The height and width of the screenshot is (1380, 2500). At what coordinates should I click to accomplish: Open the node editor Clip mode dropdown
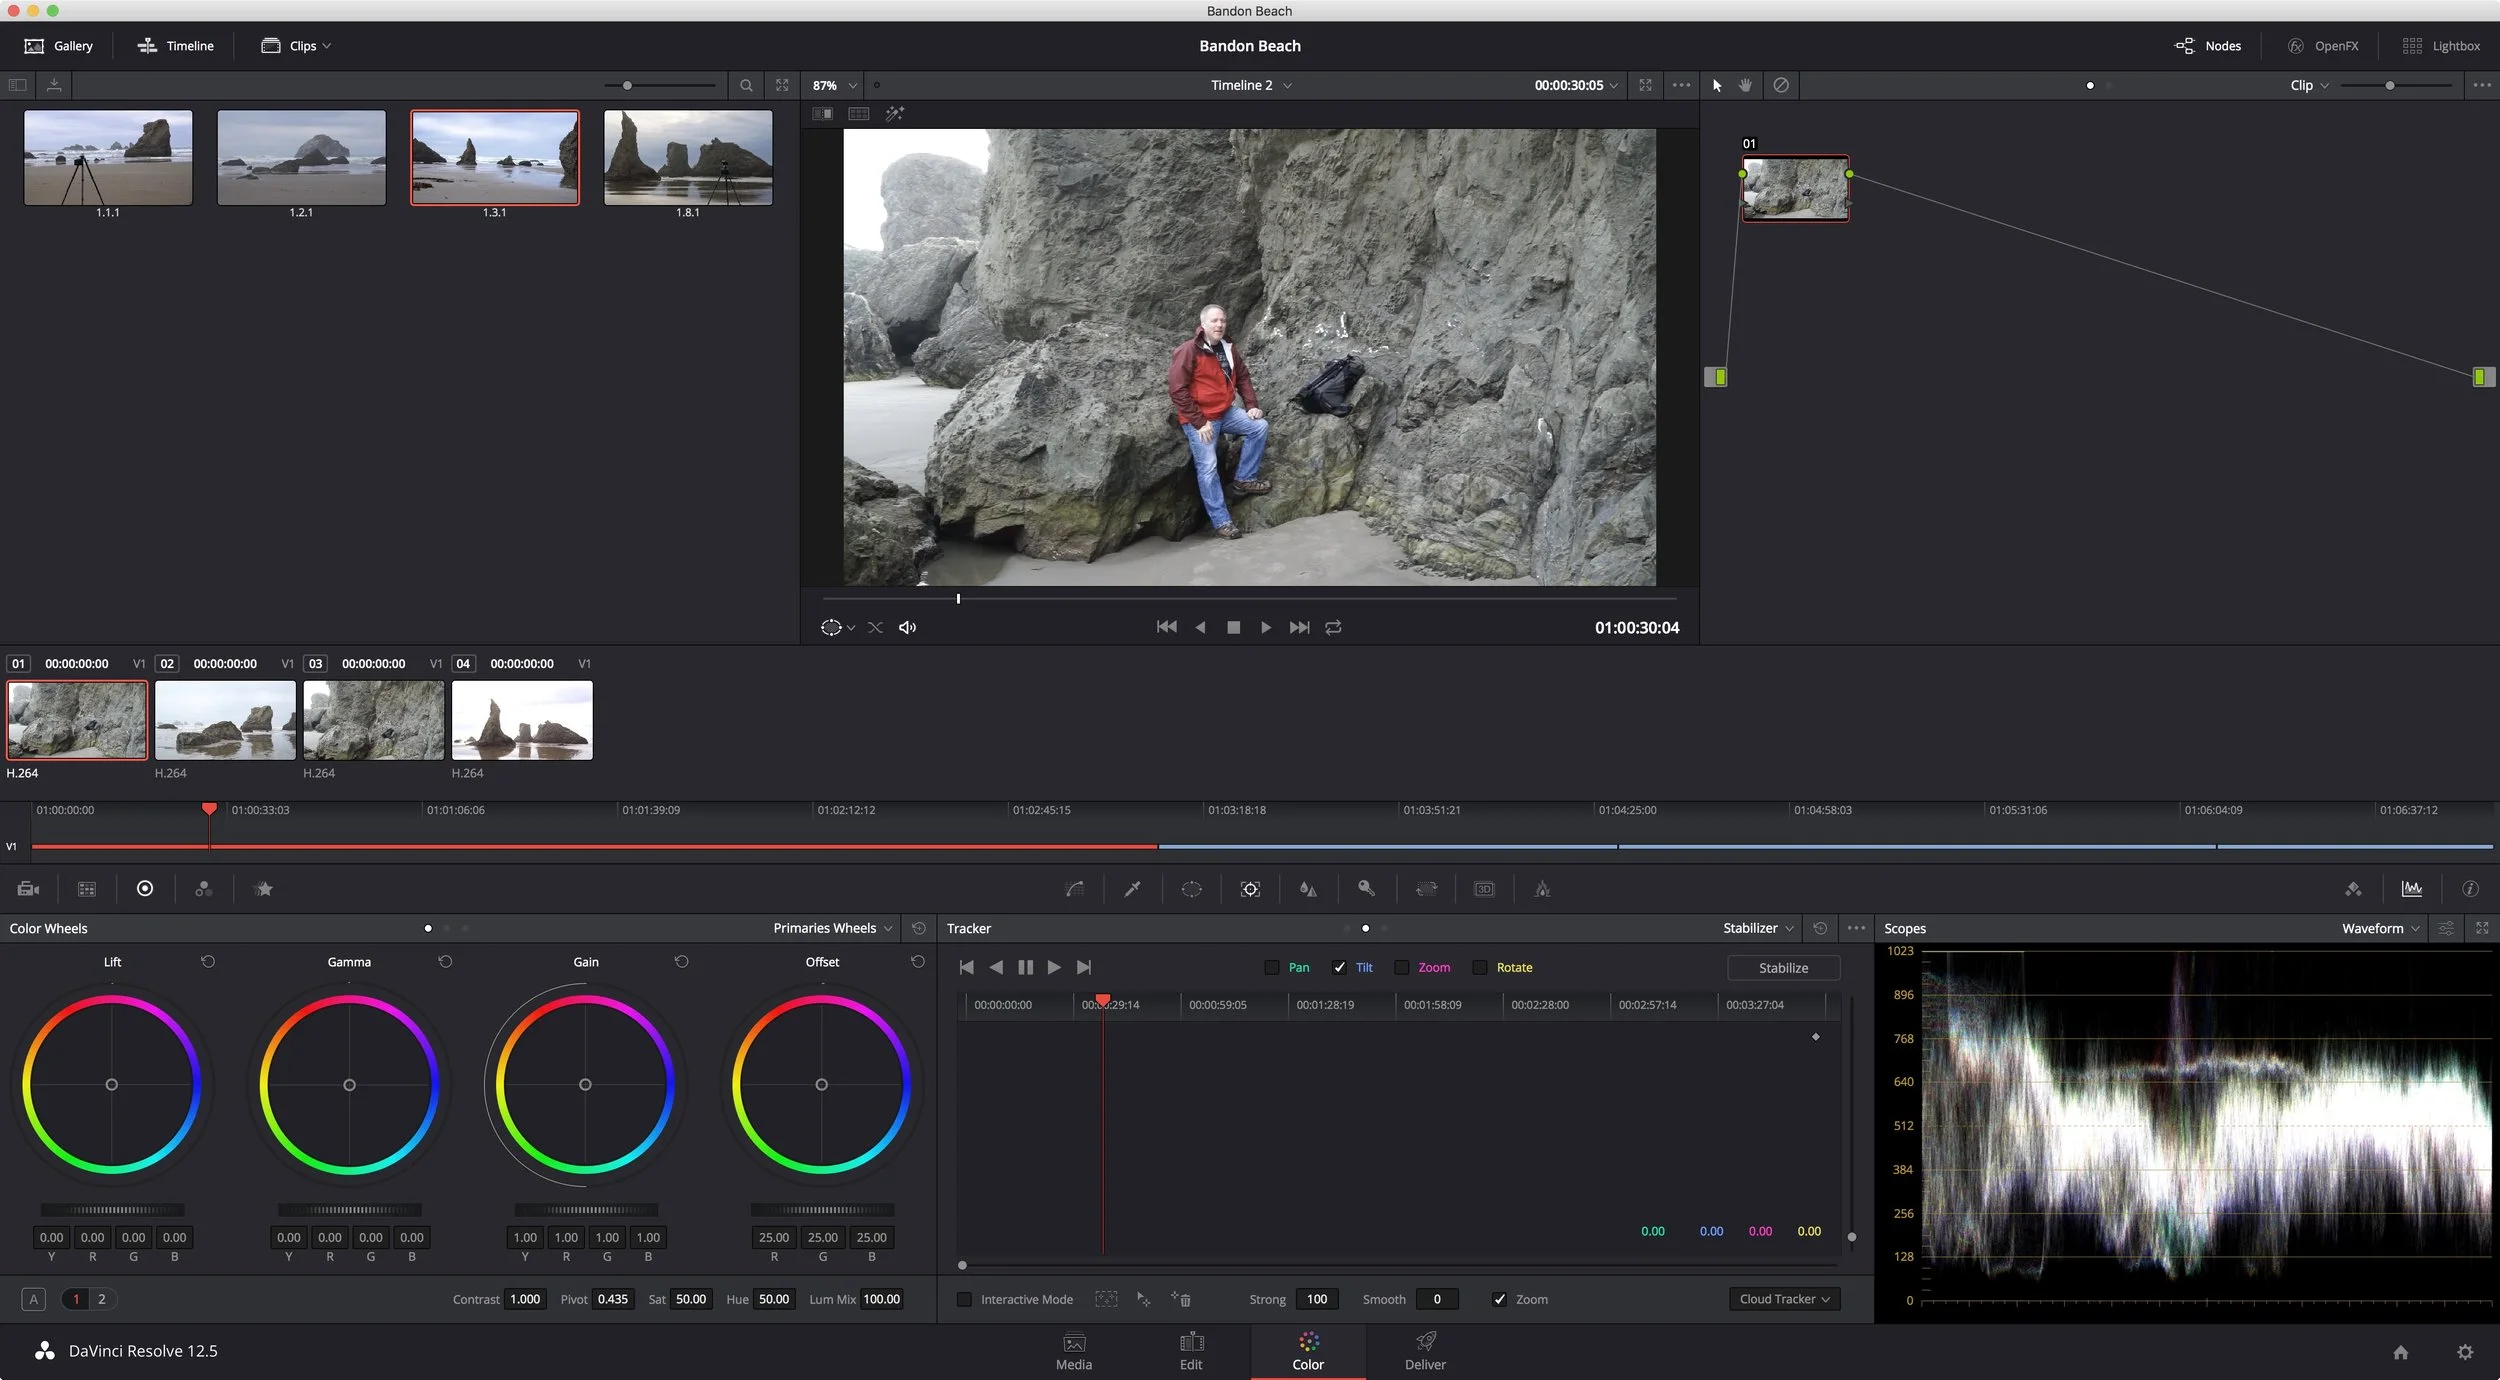tap(2309, 85)
